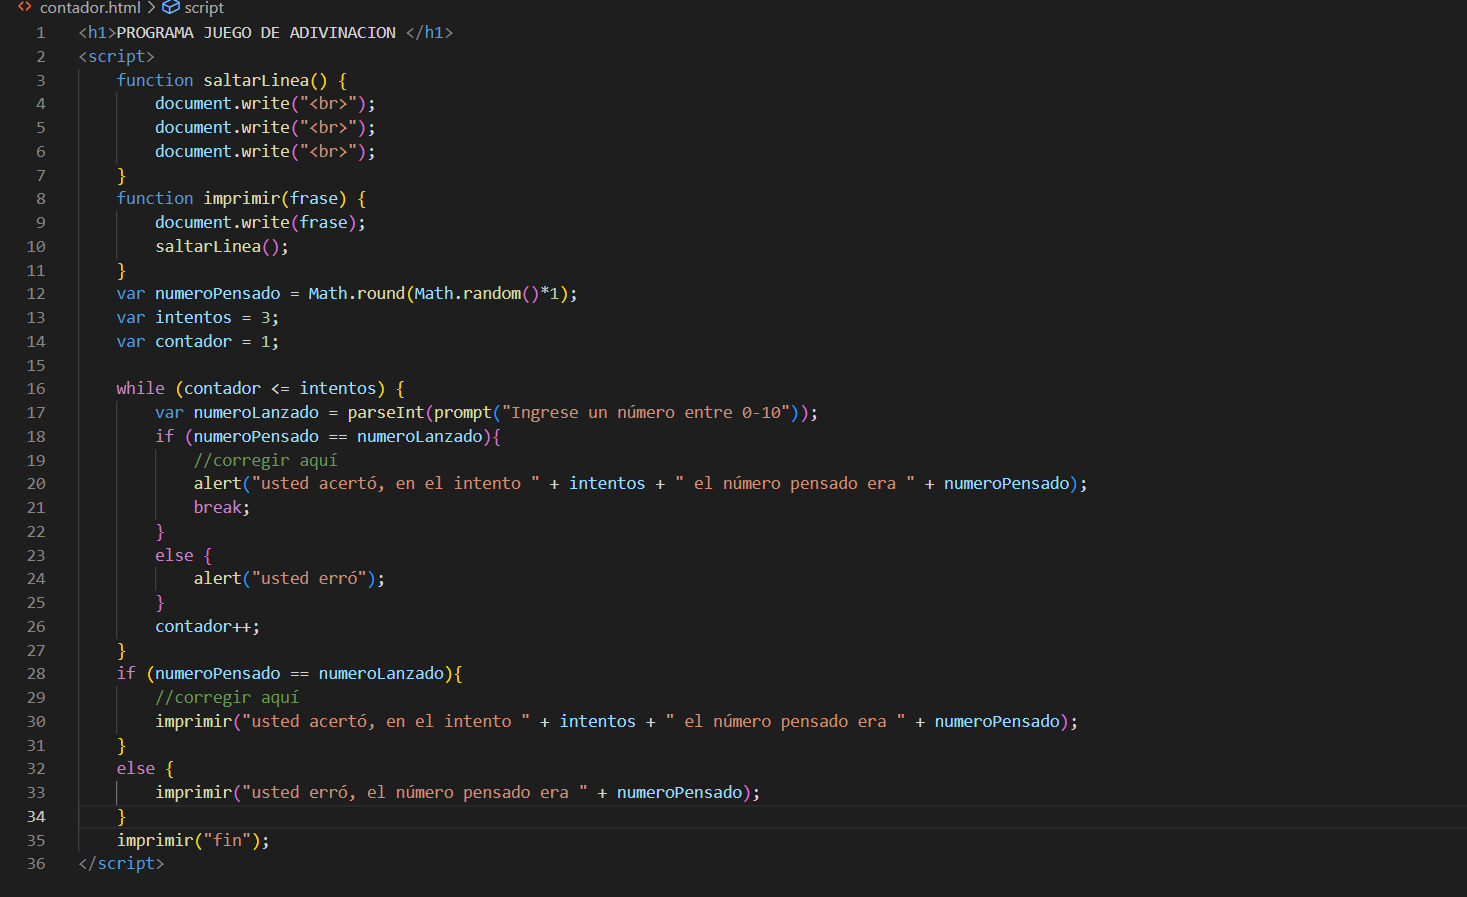Click 'document.write' on line 4

click(x=222, y=104)
